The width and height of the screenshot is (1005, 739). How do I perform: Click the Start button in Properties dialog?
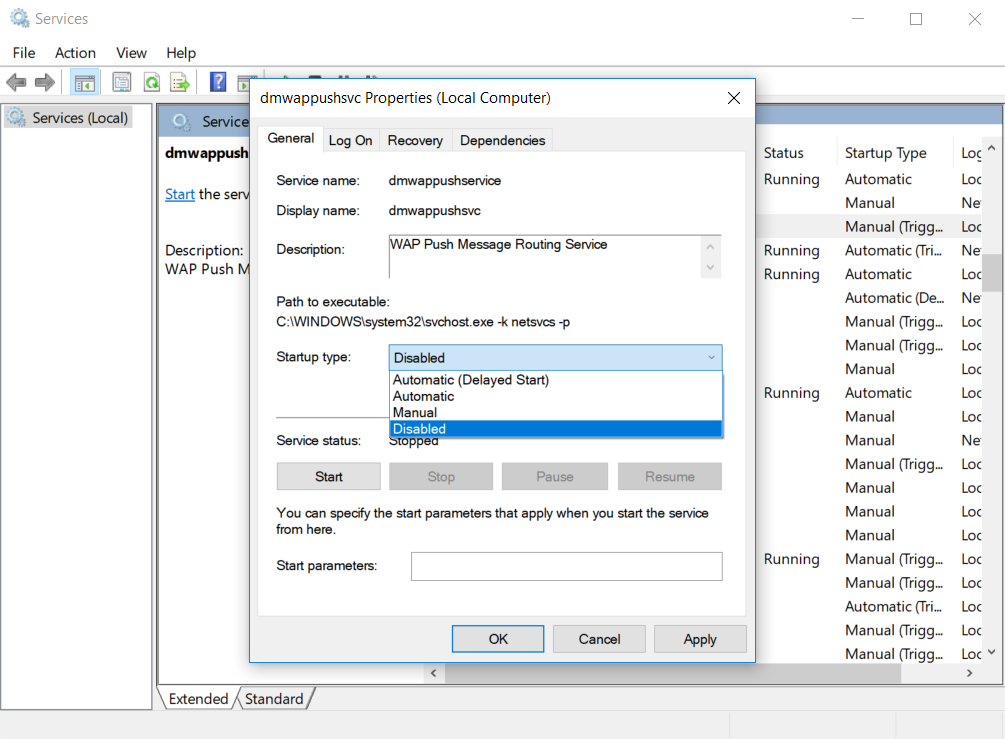point(329,476)
